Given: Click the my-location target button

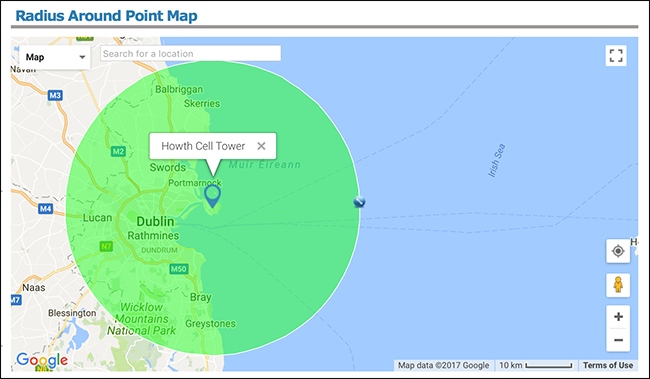Looking at the screenshot, I should 618,251.
